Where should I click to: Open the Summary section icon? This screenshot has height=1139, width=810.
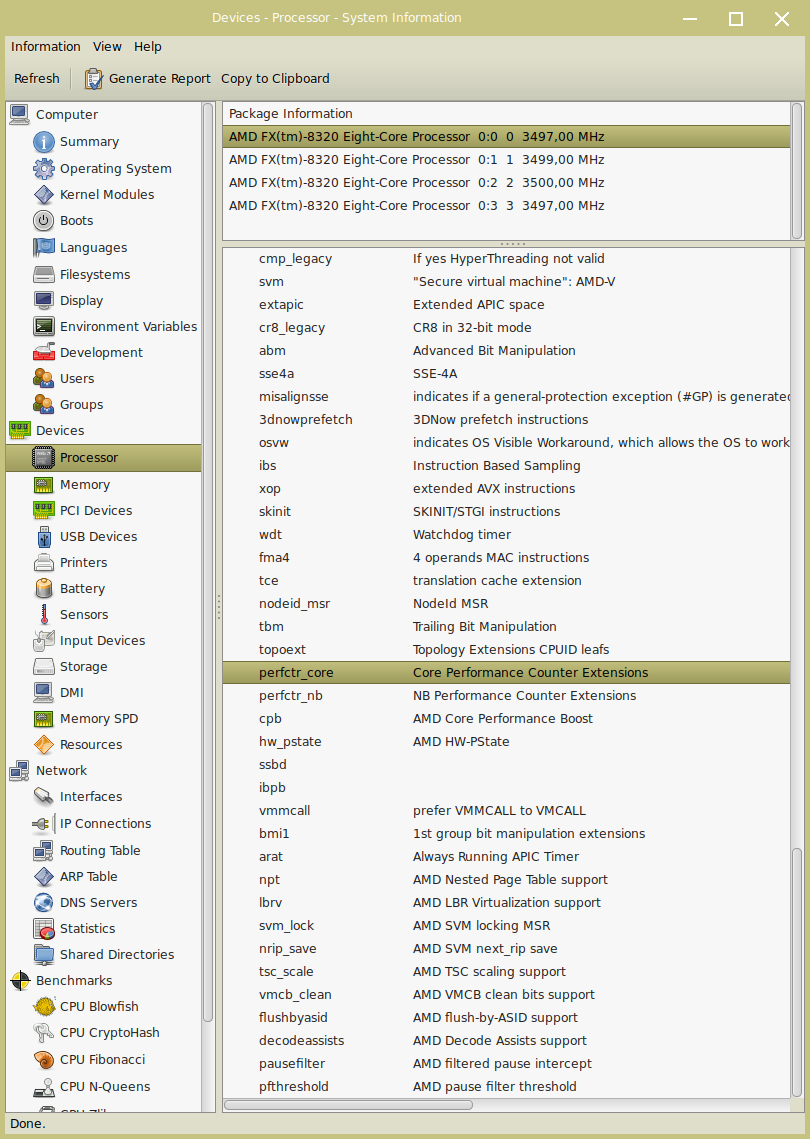coord(44,142)
